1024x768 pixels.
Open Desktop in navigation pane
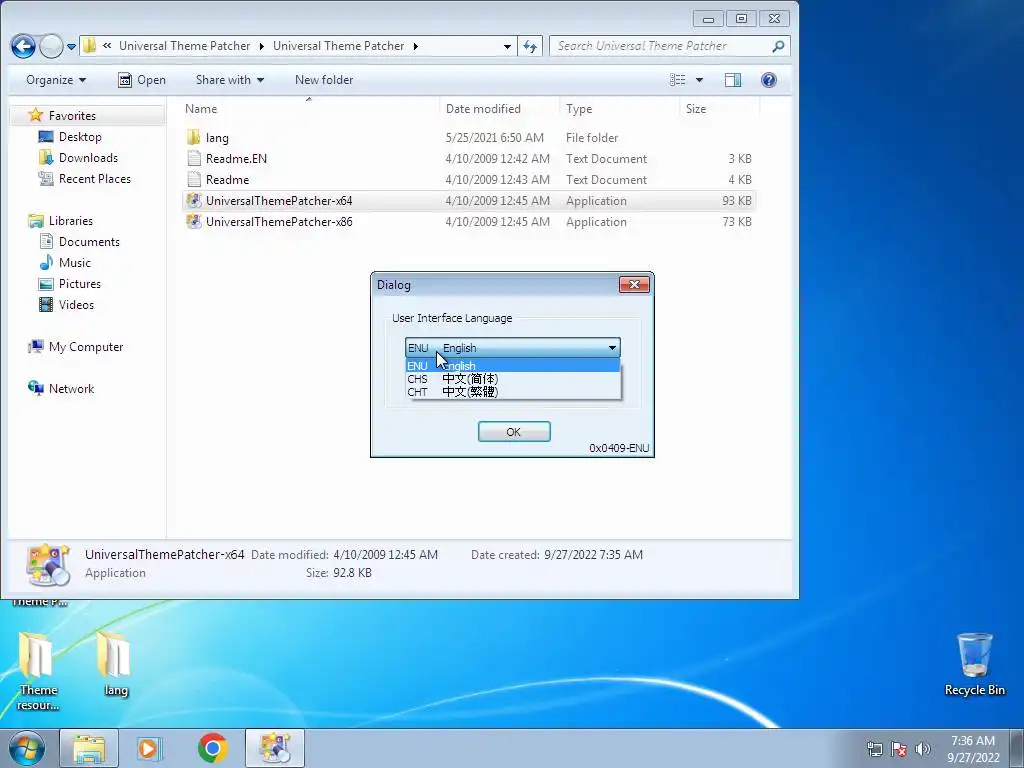click(80, 136)
